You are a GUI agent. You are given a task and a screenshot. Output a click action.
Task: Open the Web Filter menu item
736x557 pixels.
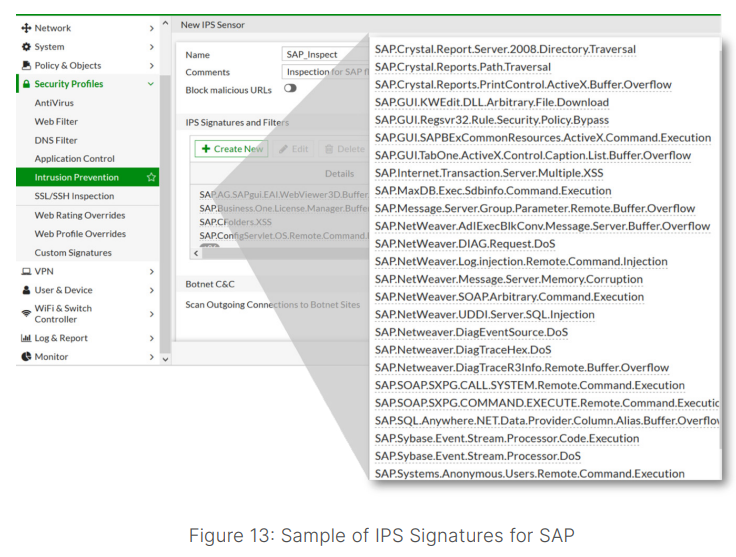(56, 122)
